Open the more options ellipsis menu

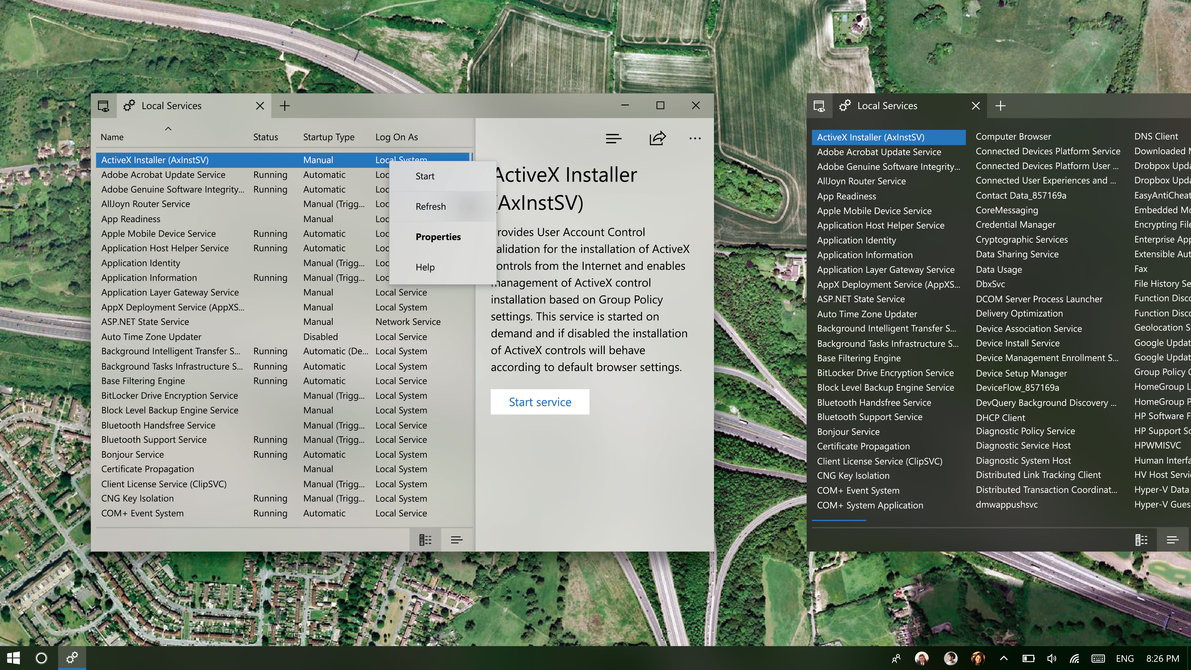[x=695, y=138]
